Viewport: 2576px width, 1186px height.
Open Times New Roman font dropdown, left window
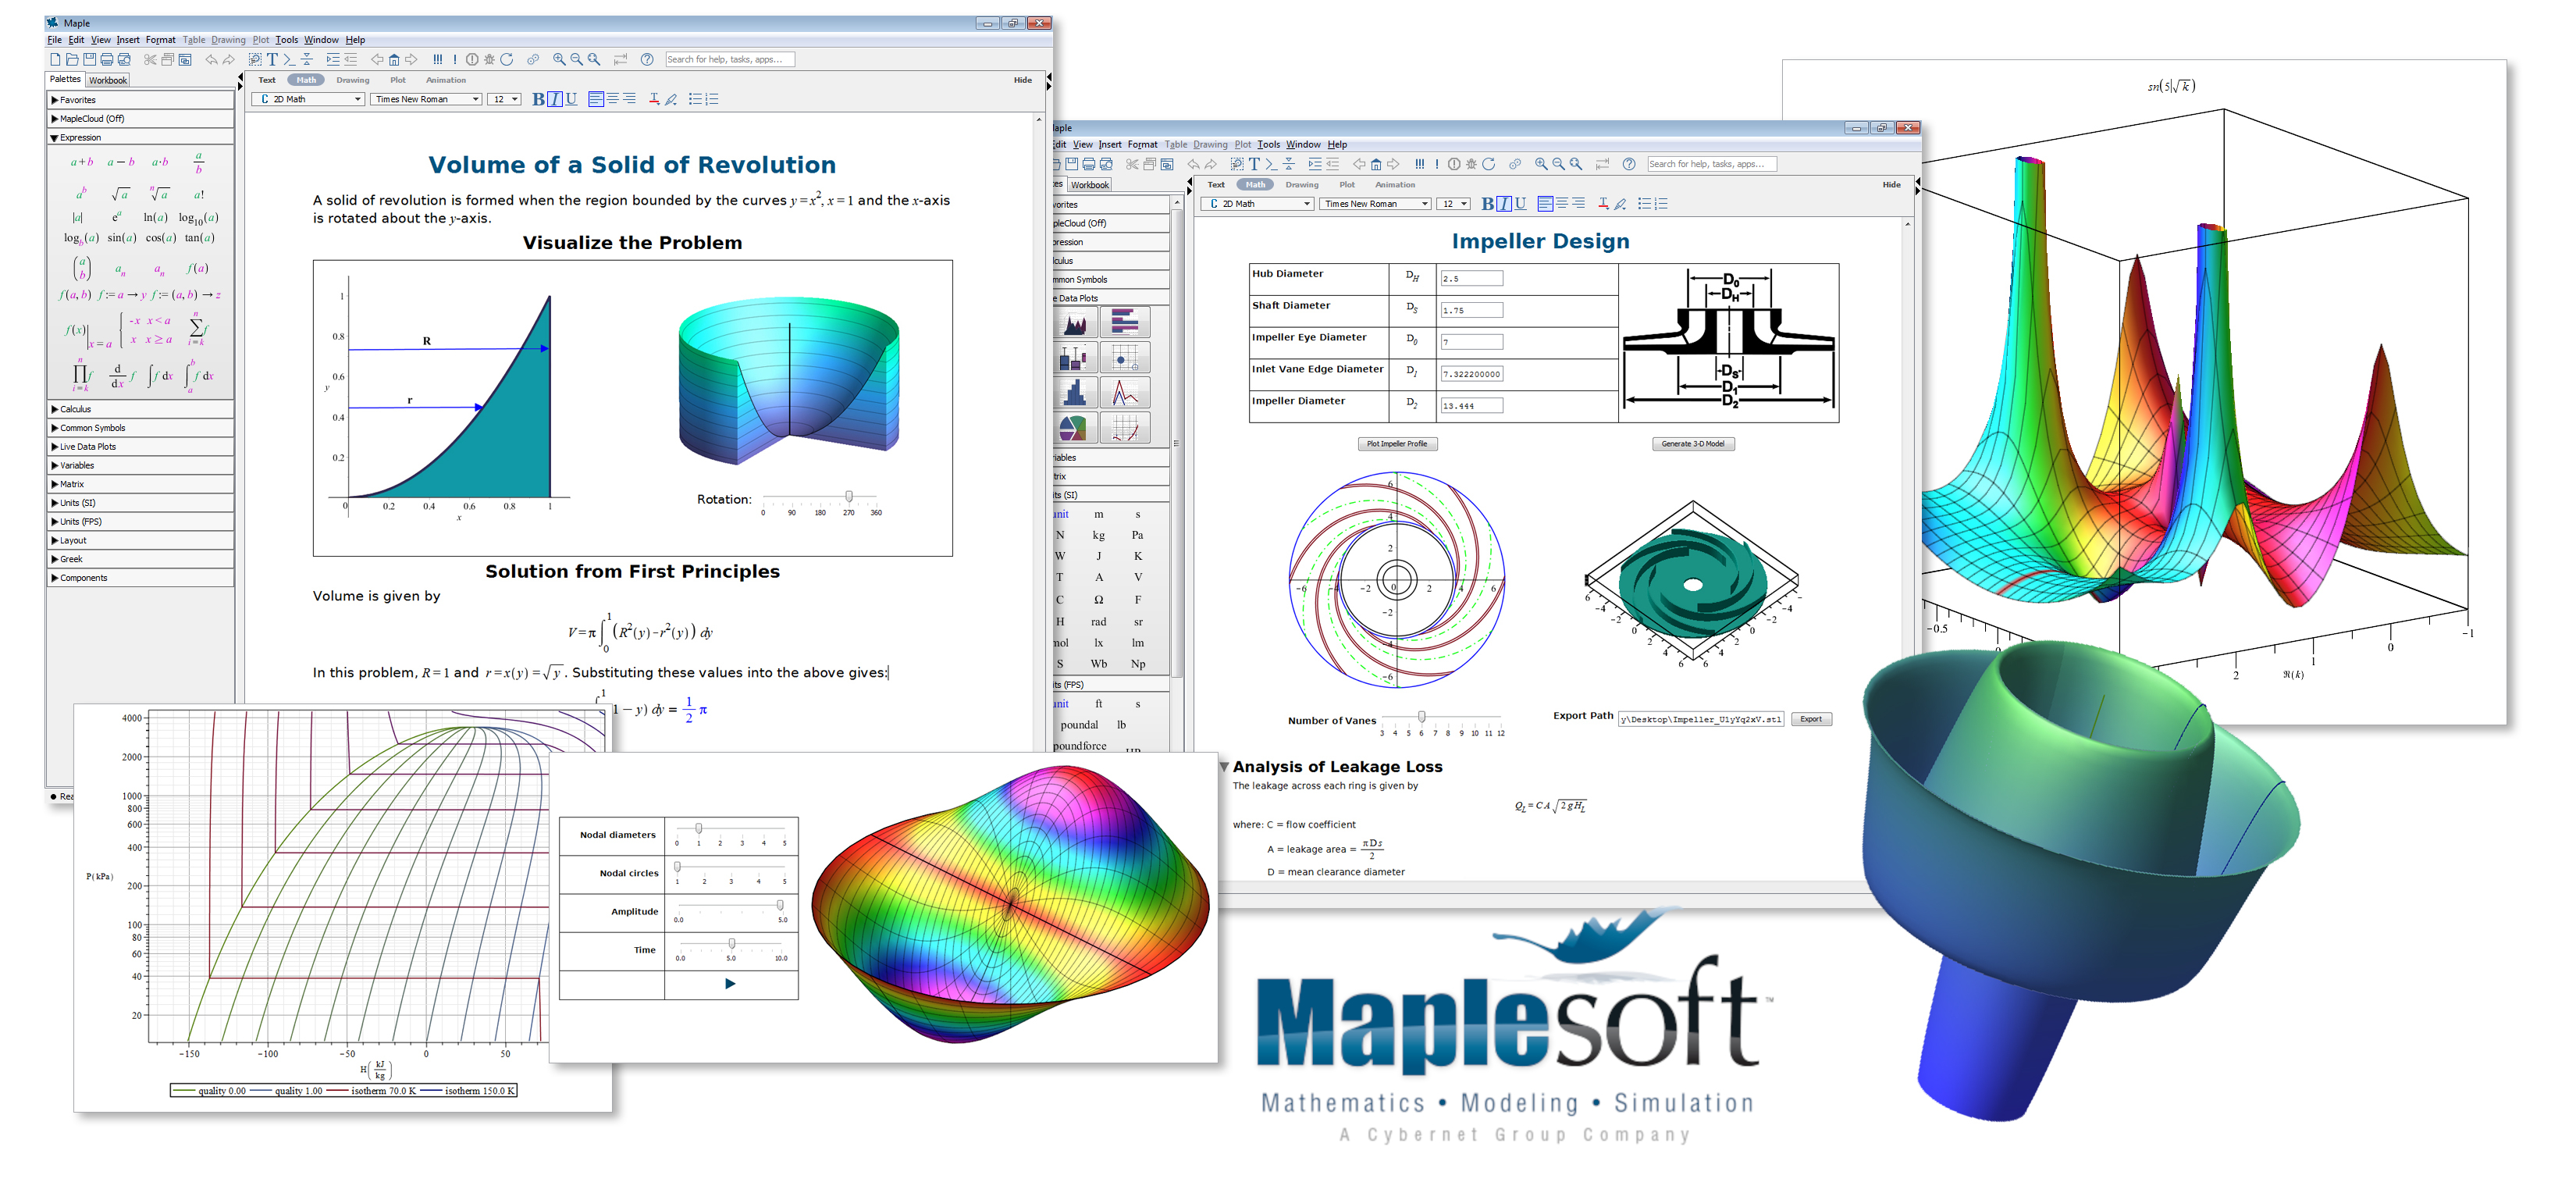(x=475, y=99)
